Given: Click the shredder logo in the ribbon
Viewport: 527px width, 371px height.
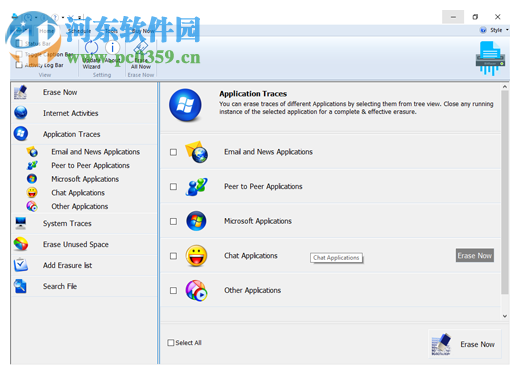Looking at the screenshot, I should (490, 58).
